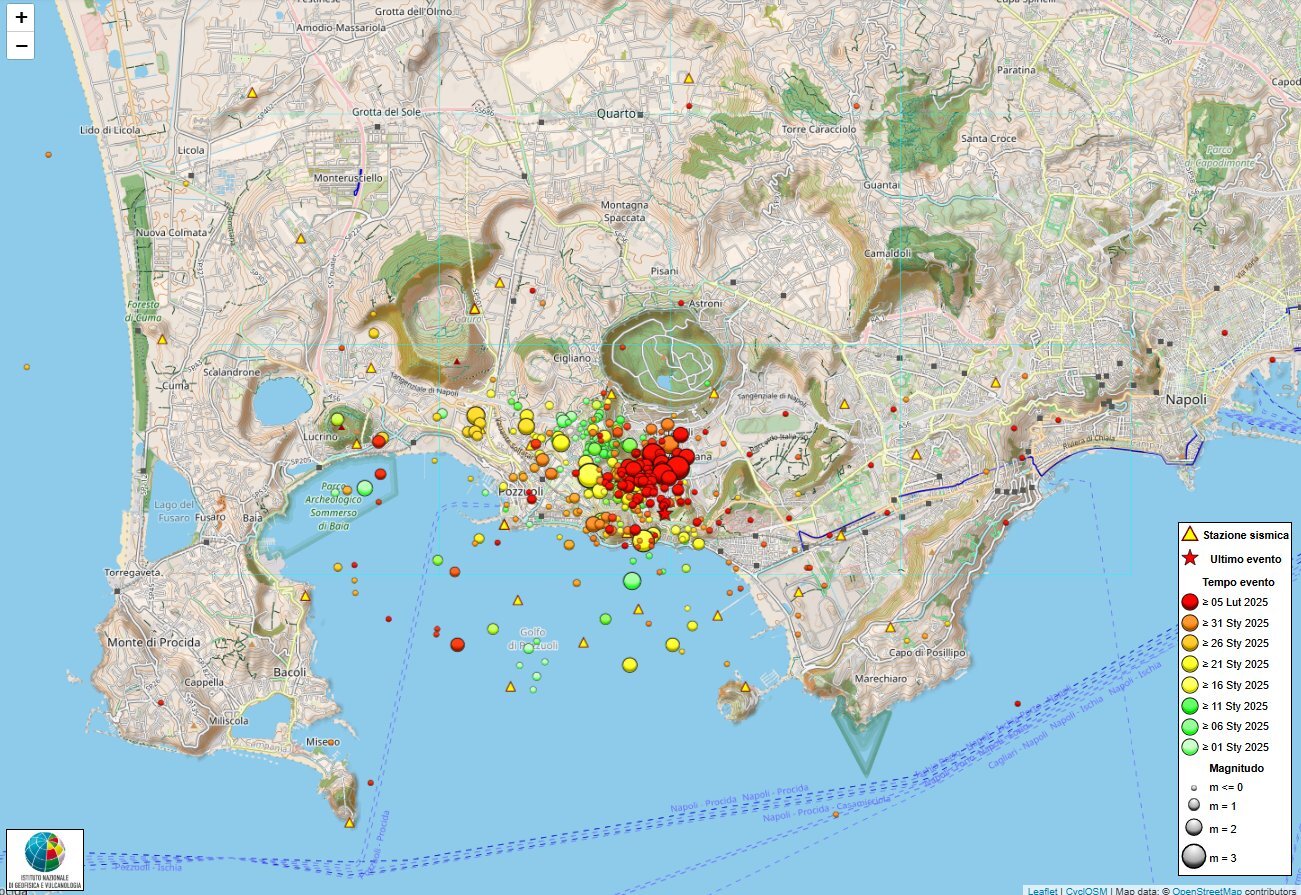Select the station triangle directly below the Golfo di Pozzuoli label
The width and height of the screenshot is (1301, 895).
tap(510, 687)
